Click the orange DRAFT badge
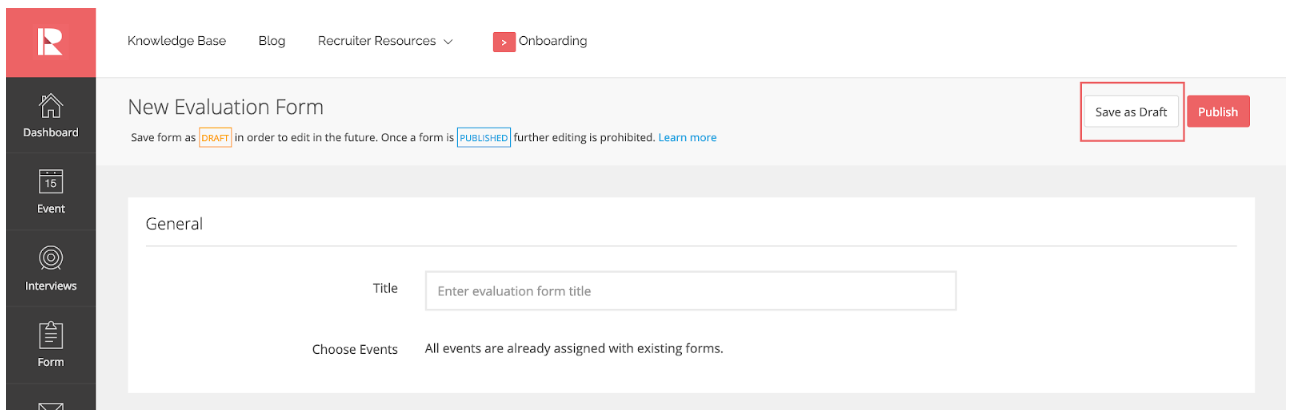This screenshot has height=416, width=1296. coord(215,138)
